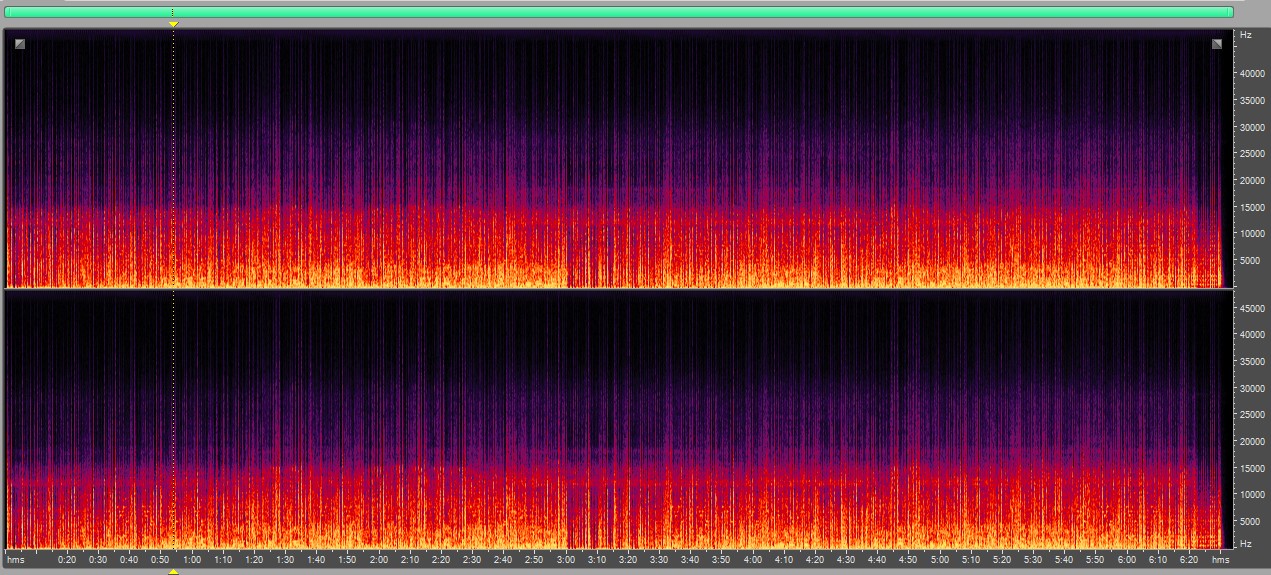Click the green zoom navigation bar

pyautogui.click(x=618, y=12)
